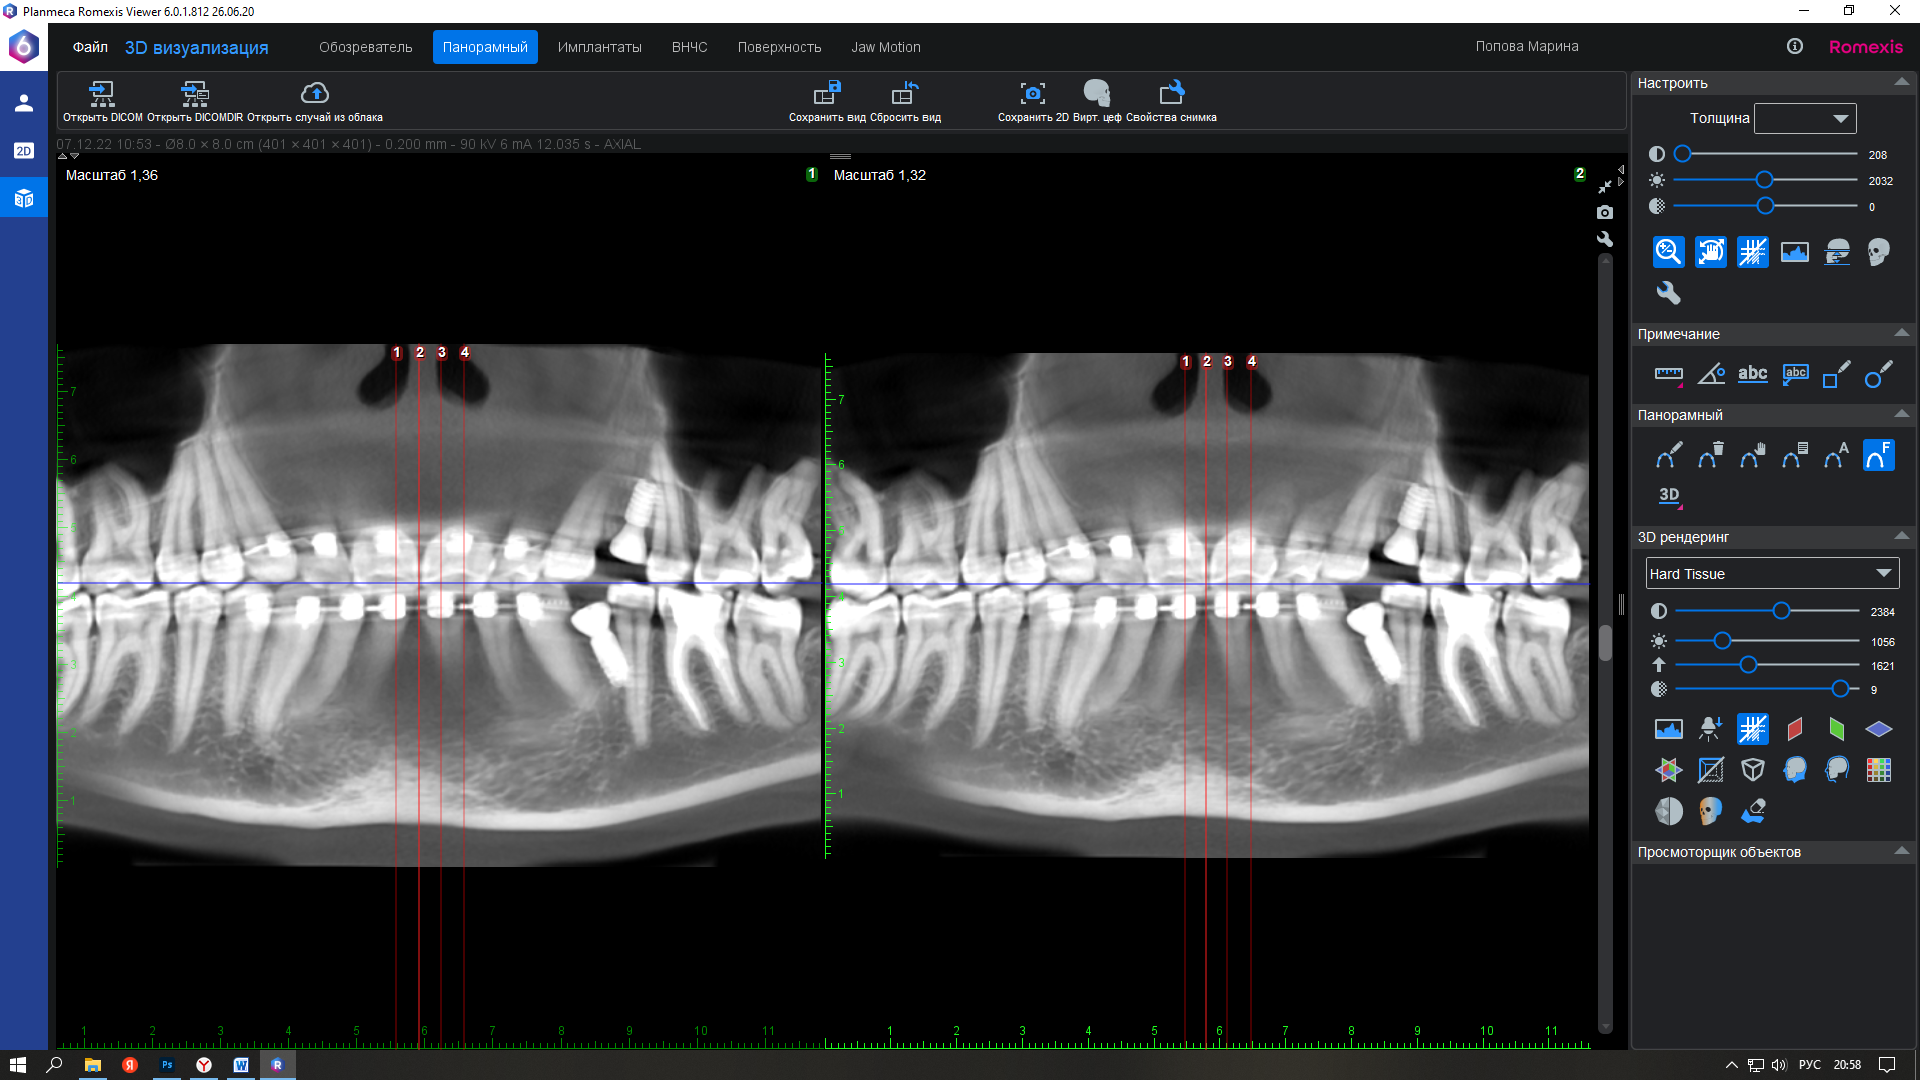The height and width of the screenshot is (1080, 1920).
Task: Click the skull render icon in Настроить
Action: (1878, 251)
